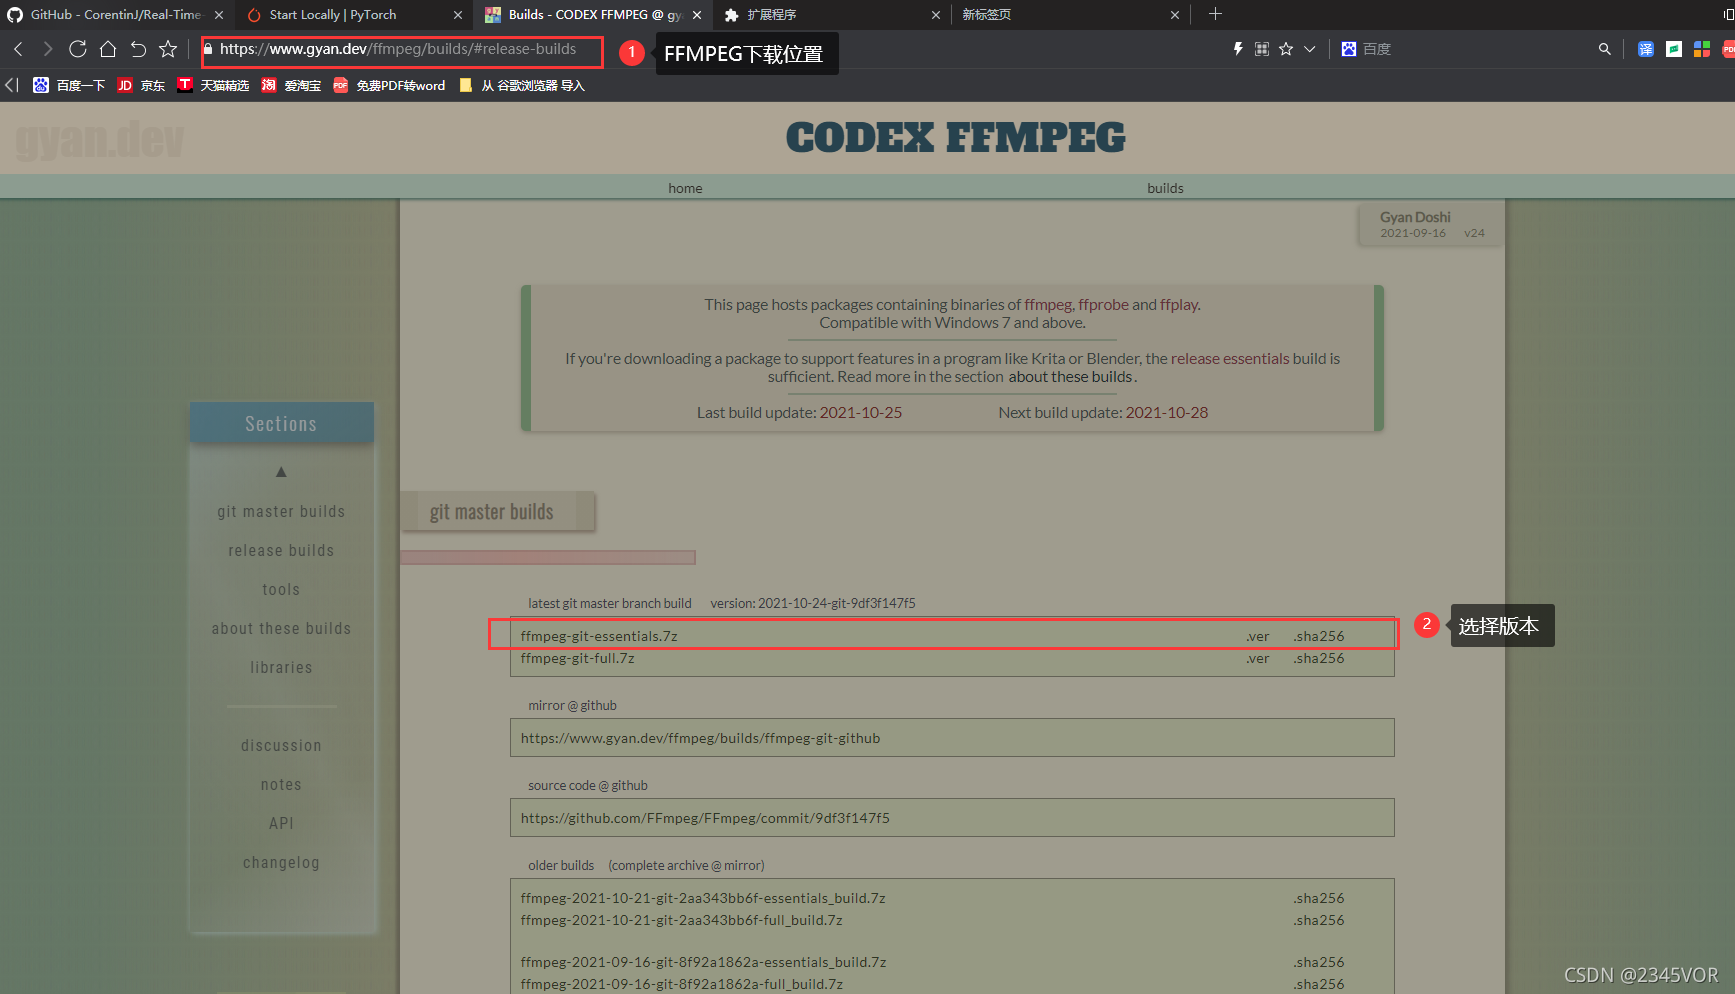Open the QR/grid icon in the address bar
Viewport: 1735px width, 994px height.
point(1262,49)
